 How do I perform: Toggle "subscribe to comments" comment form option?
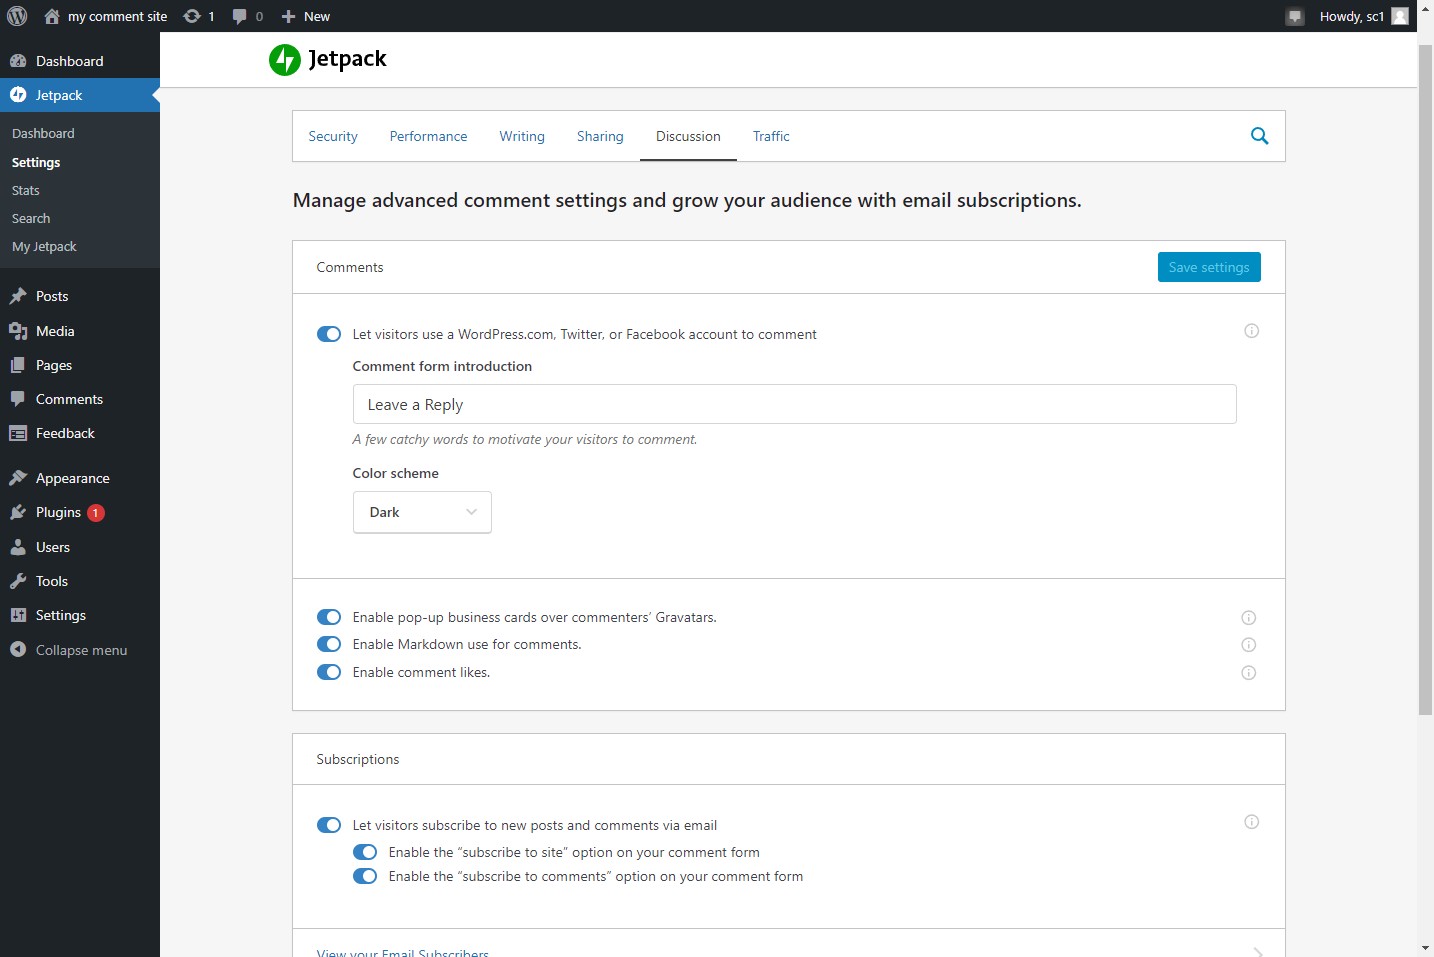pyautogui.click(x=365, y=876)
